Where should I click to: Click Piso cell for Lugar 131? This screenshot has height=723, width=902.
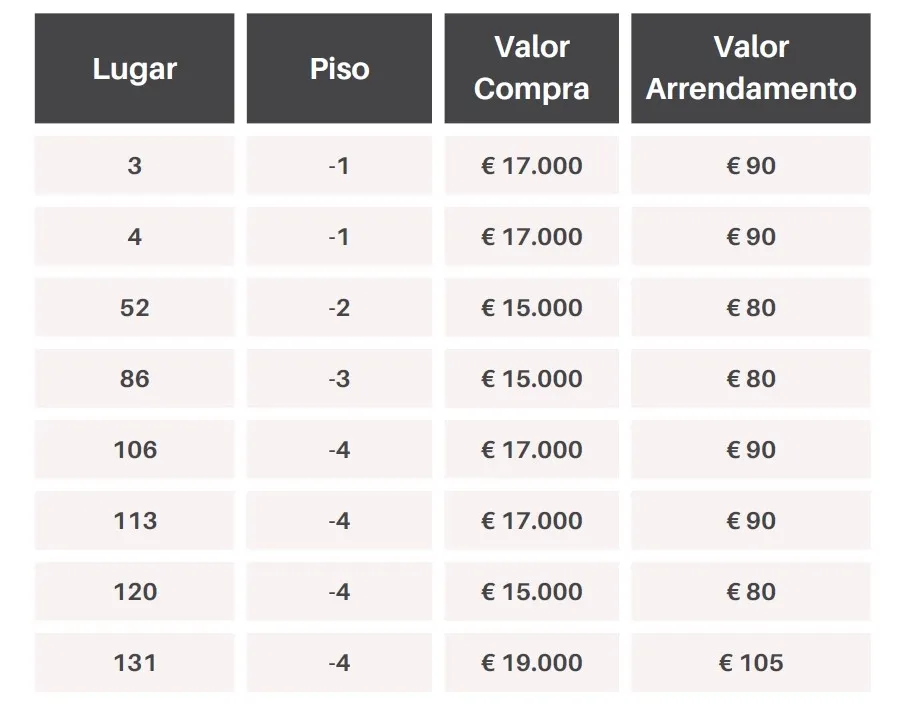coord(339,663)
